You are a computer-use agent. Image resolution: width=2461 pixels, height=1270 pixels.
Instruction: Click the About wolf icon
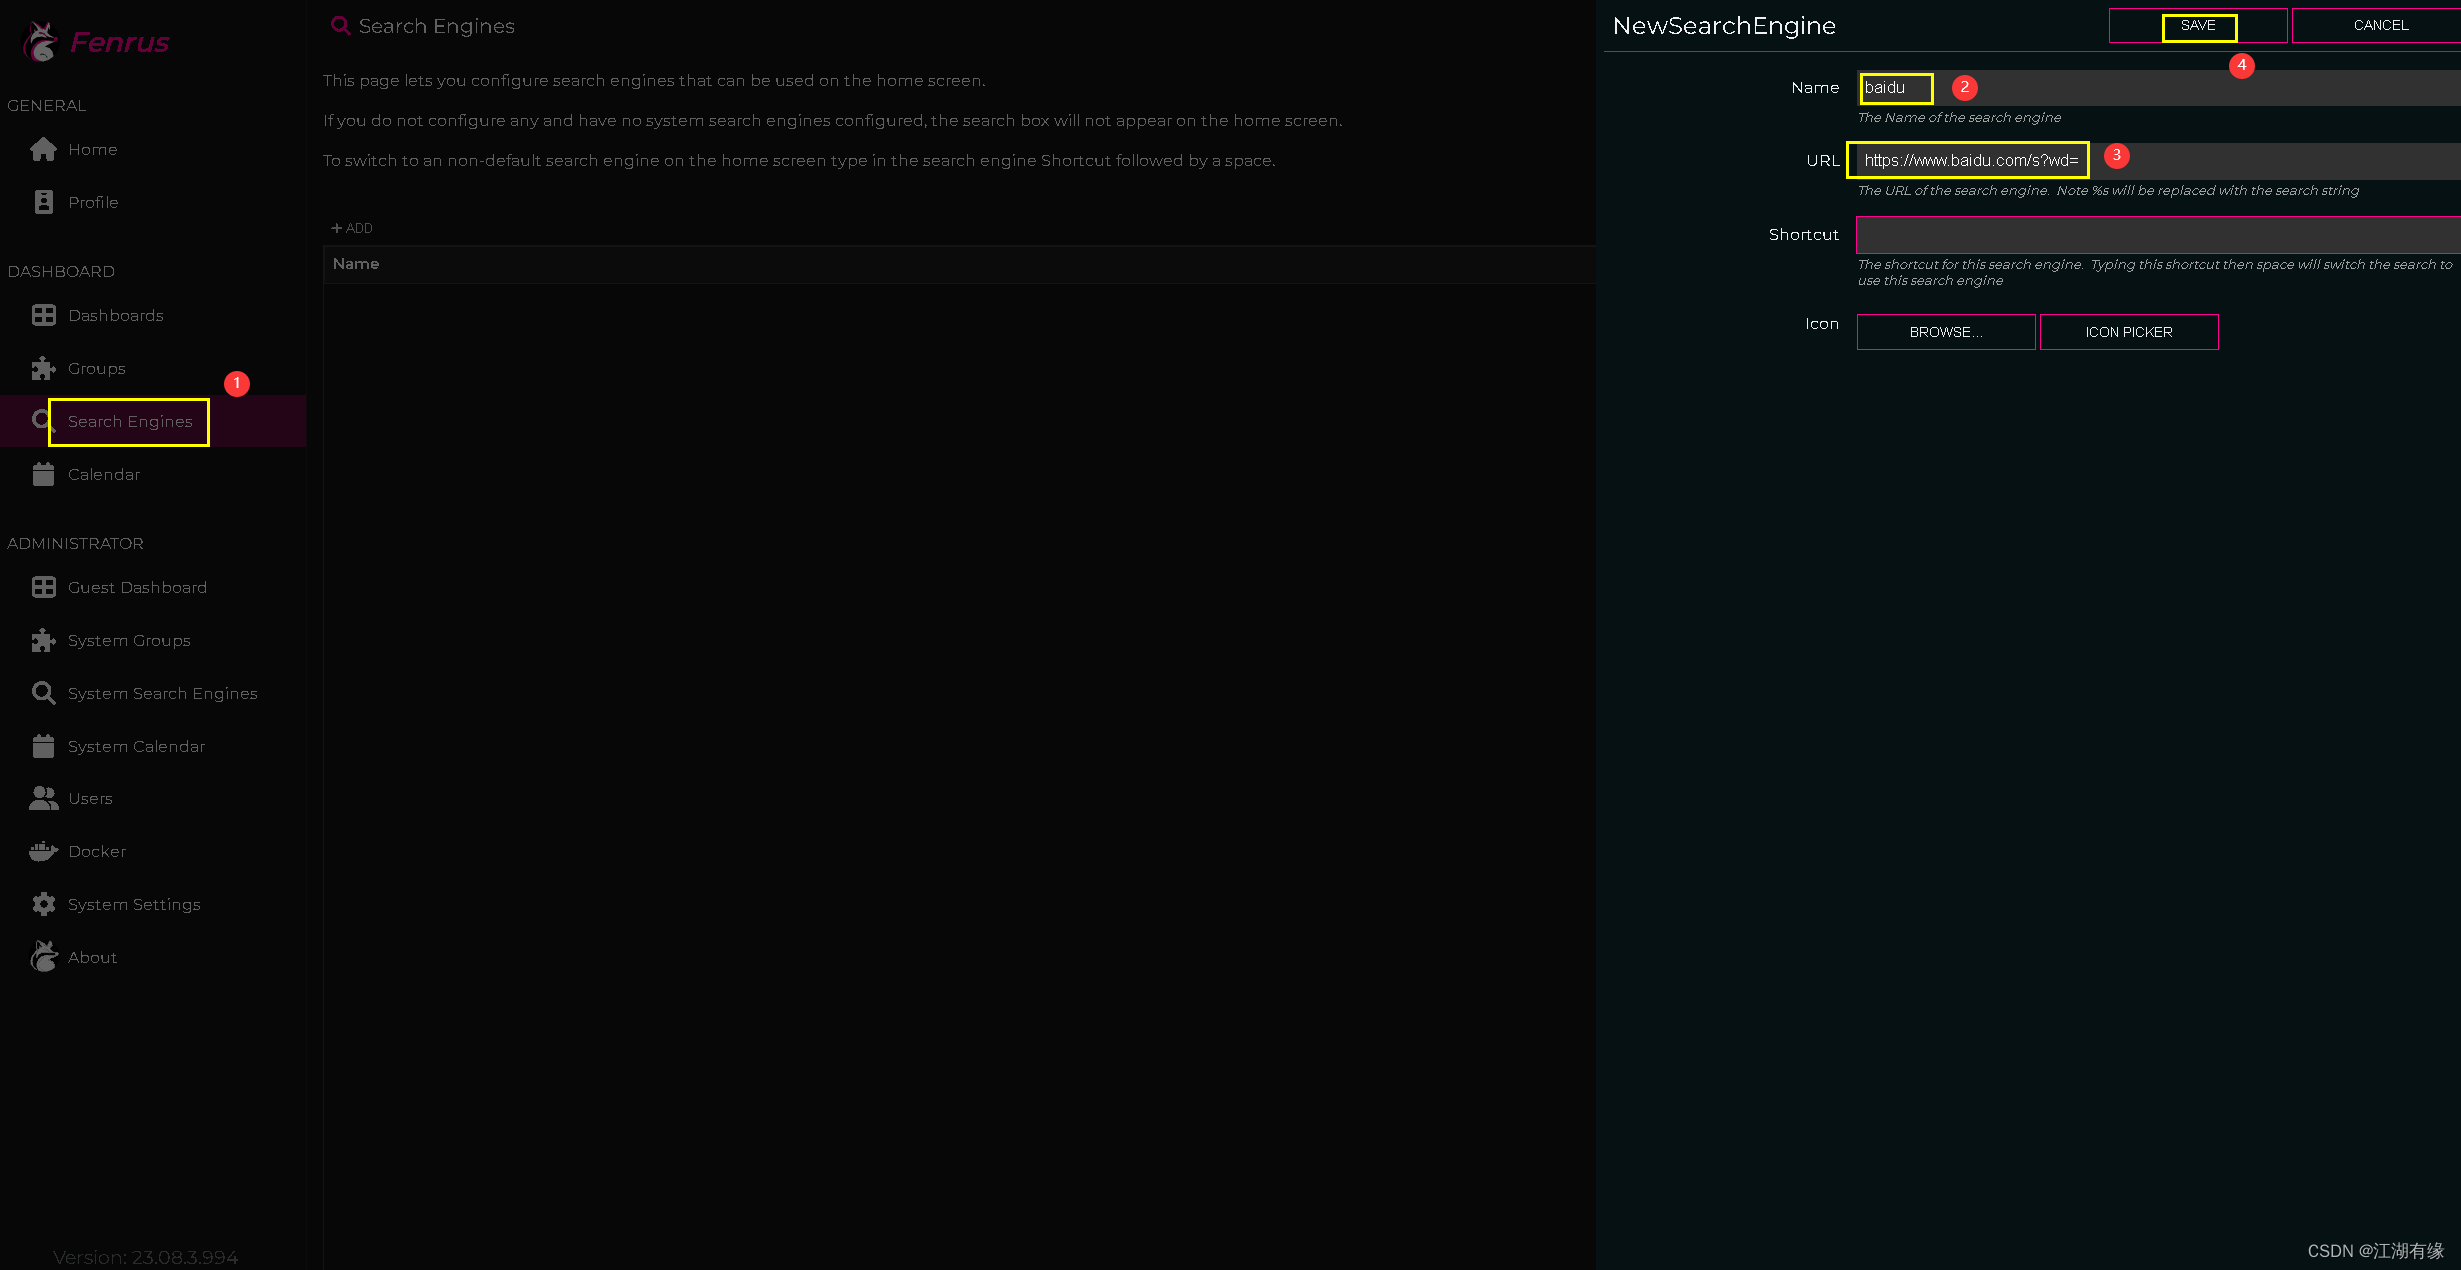(43, 957)
